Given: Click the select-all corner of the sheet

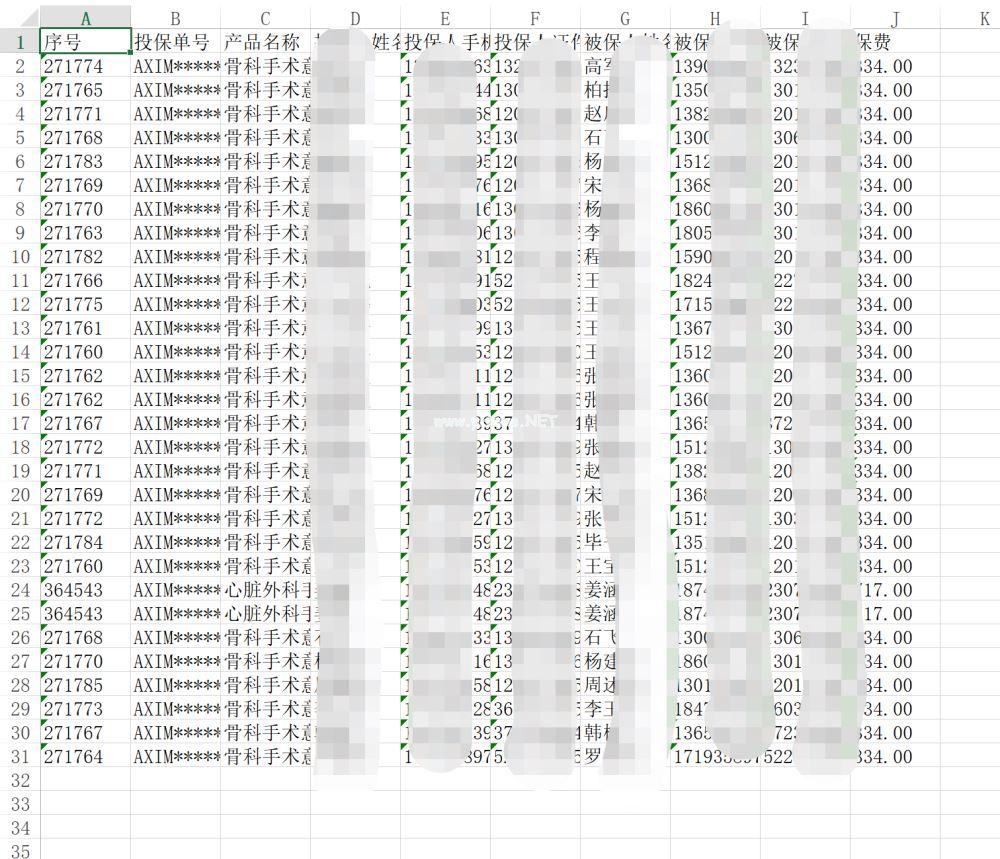Looking at the screenshot, I should pyautogui.click(x=19, y=18).
